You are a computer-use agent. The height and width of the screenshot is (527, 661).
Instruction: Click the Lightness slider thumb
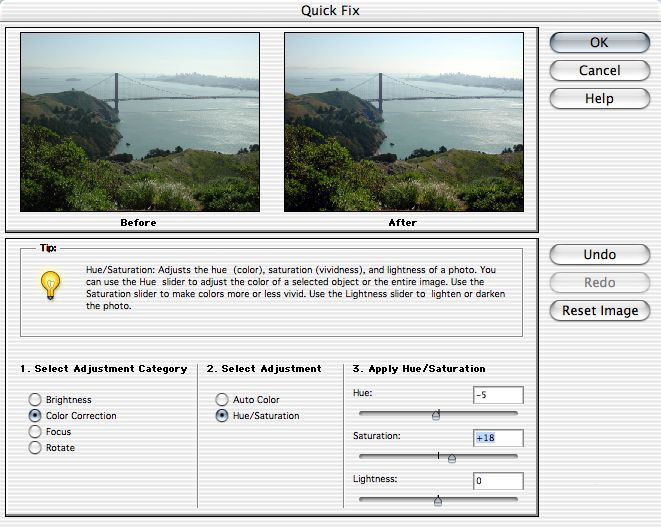tap(438, 501)
